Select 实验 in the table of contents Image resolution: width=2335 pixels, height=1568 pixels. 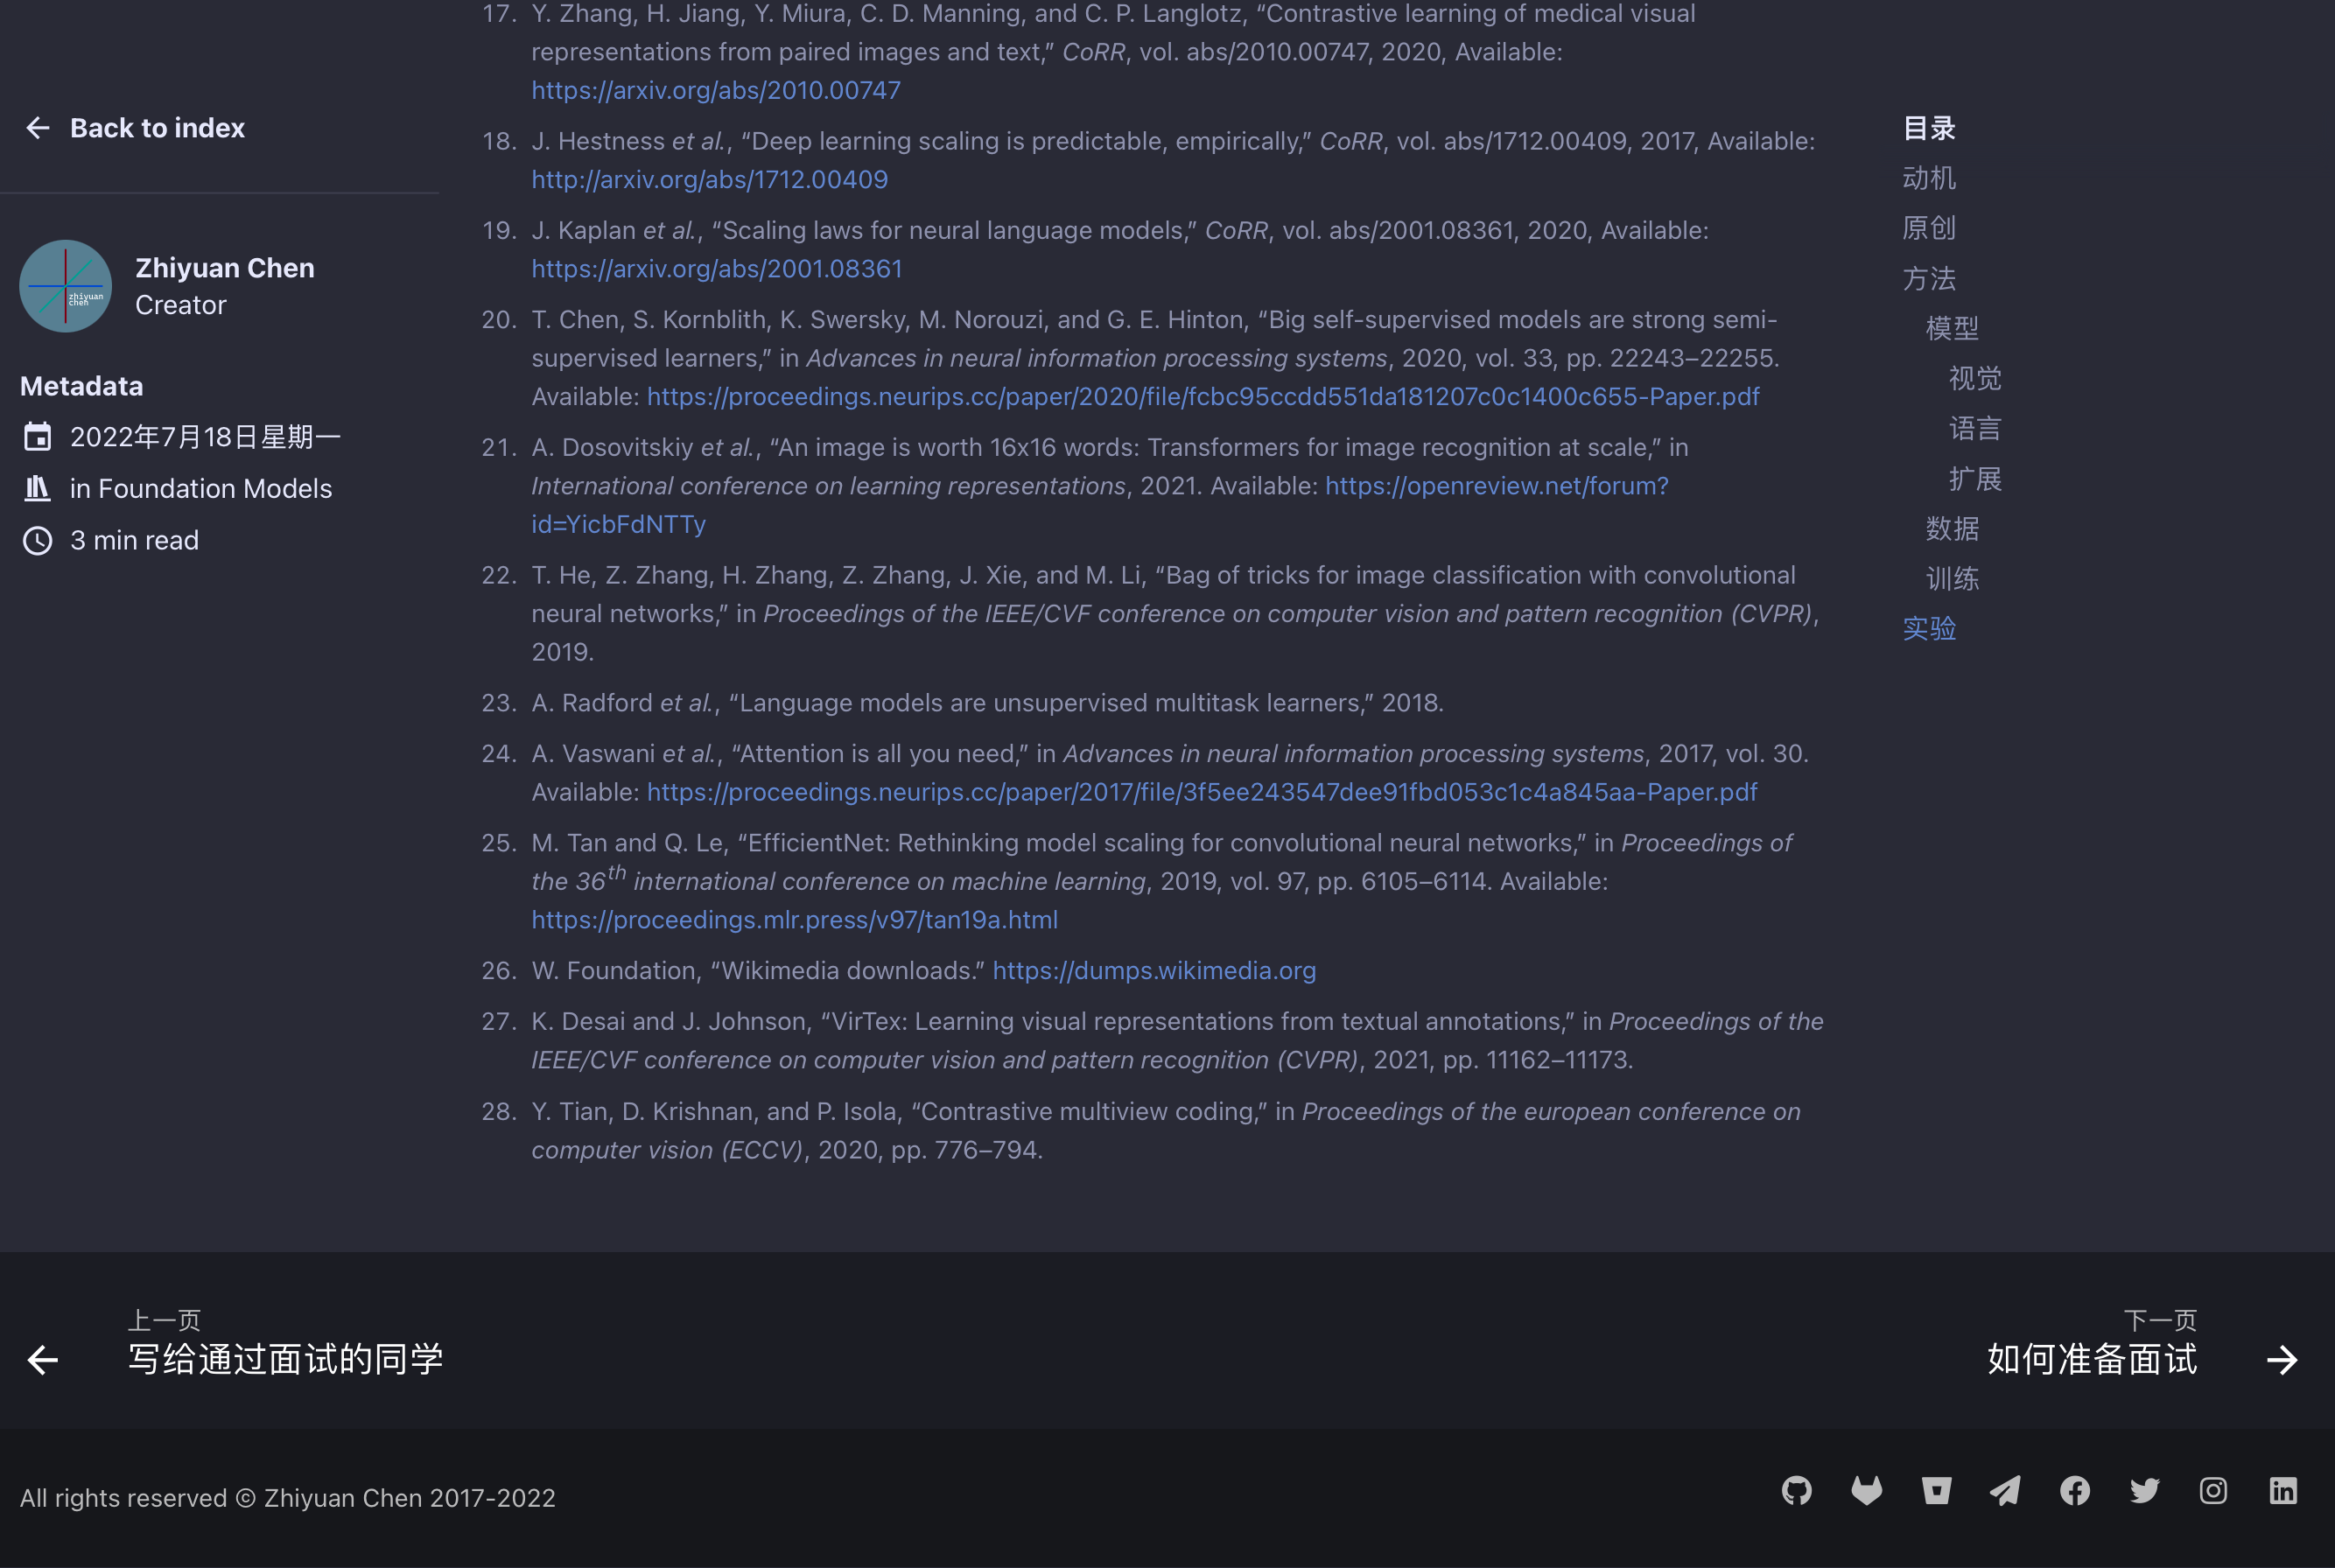point(1929,628)
